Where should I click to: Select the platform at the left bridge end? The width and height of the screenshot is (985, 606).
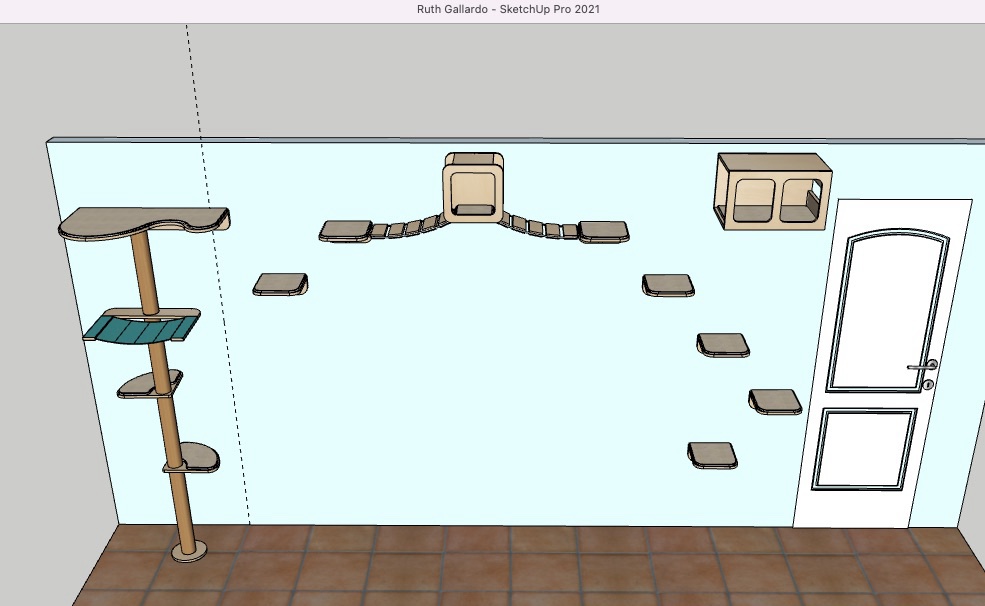tap(345, 230)
